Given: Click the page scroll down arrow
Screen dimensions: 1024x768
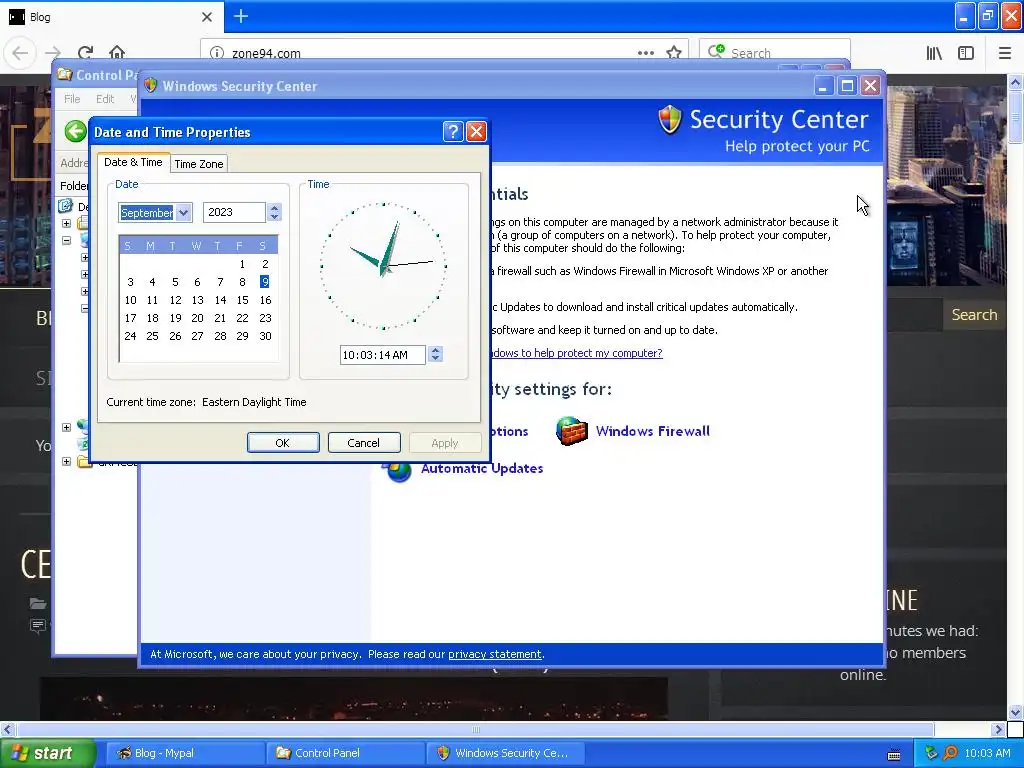Looking at the screenshot, I should click(1016, 712).
